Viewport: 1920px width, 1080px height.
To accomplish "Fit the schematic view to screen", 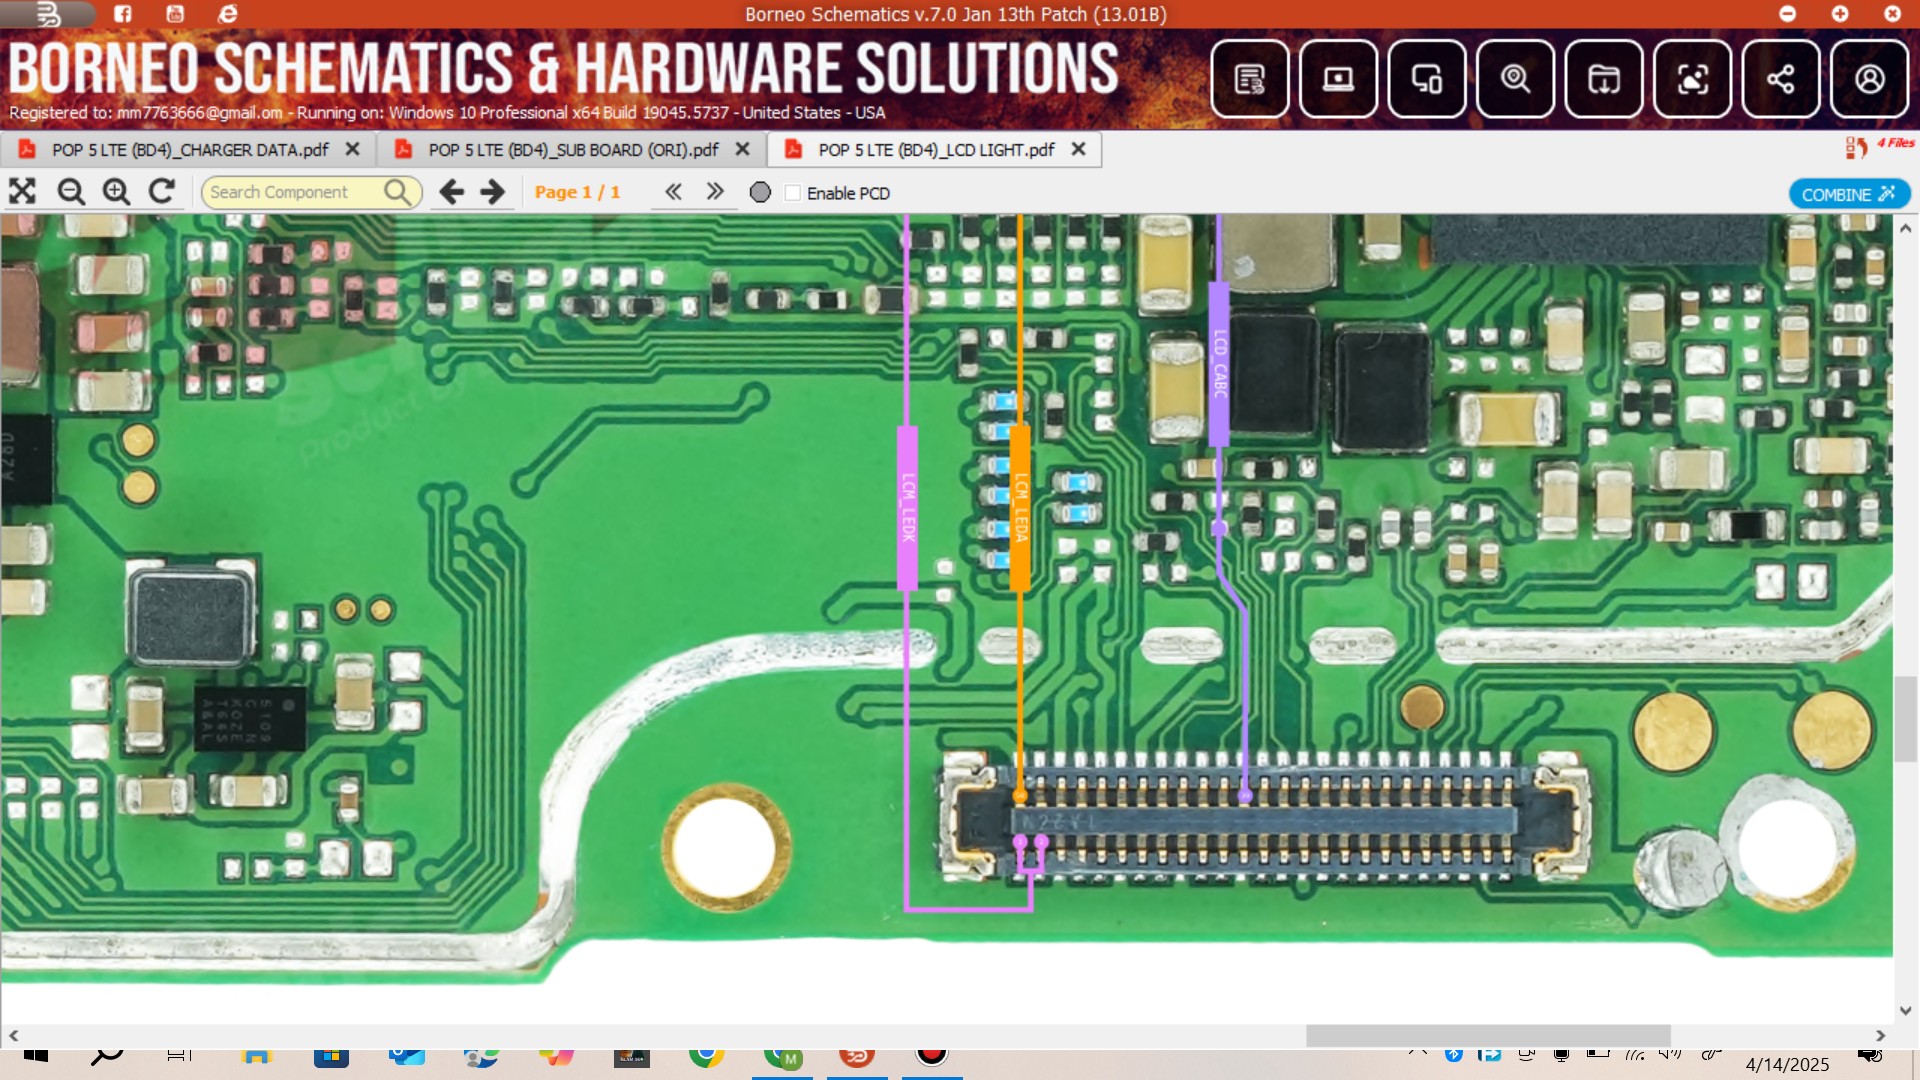I will [x=22, y=191].
